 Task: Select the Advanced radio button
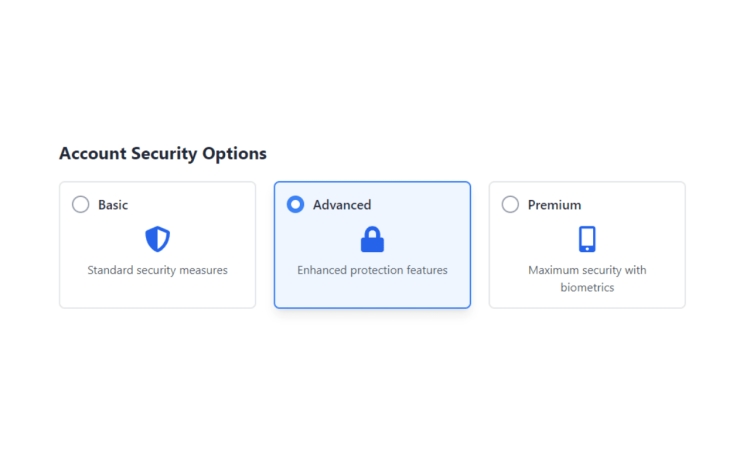295,204
